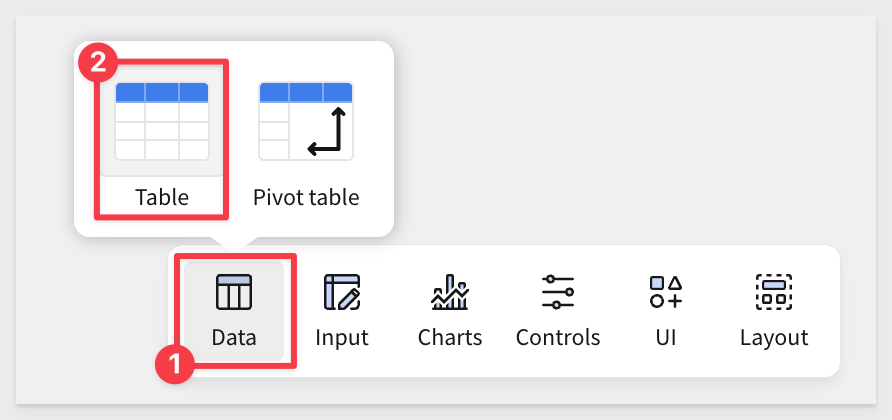The height and width of the screenshot is (420, 892).
Task: Open the Charts bar-line icon
Action: point(450,292)
